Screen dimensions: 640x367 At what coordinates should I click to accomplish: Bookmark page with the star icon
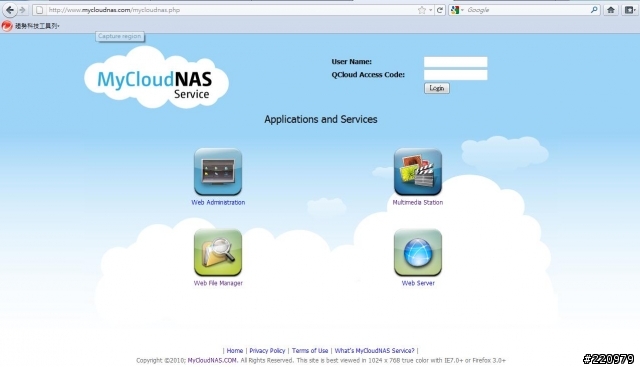coord(422,10)
